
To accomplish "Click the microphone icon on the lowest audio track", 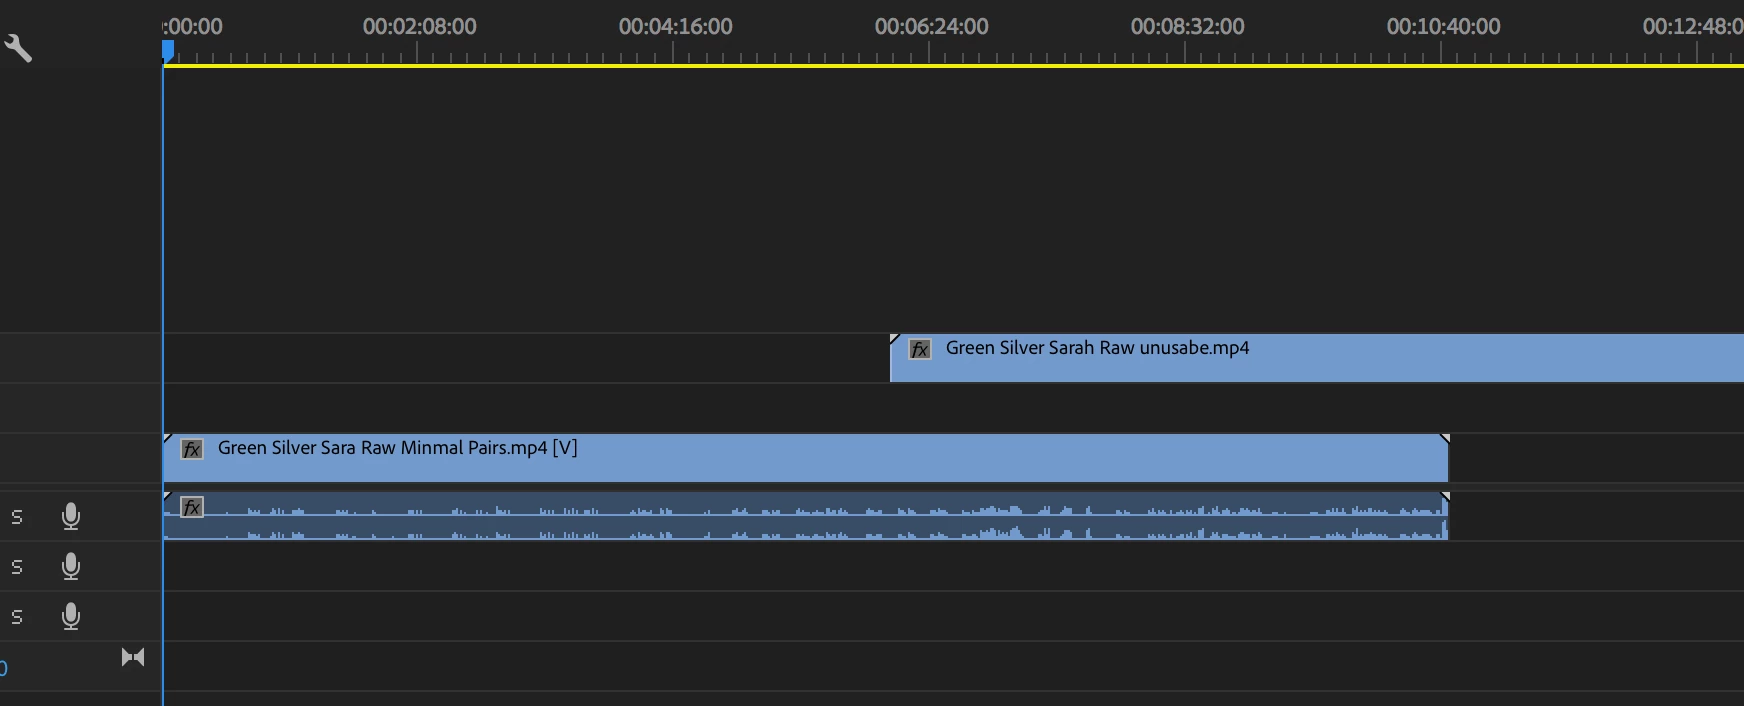I will coord(71,616).
